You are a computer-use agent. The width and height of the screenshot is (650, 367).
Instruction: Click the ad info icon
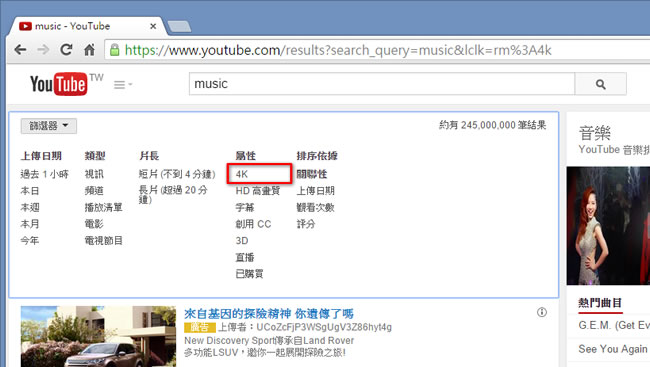[x=542, y=312]
